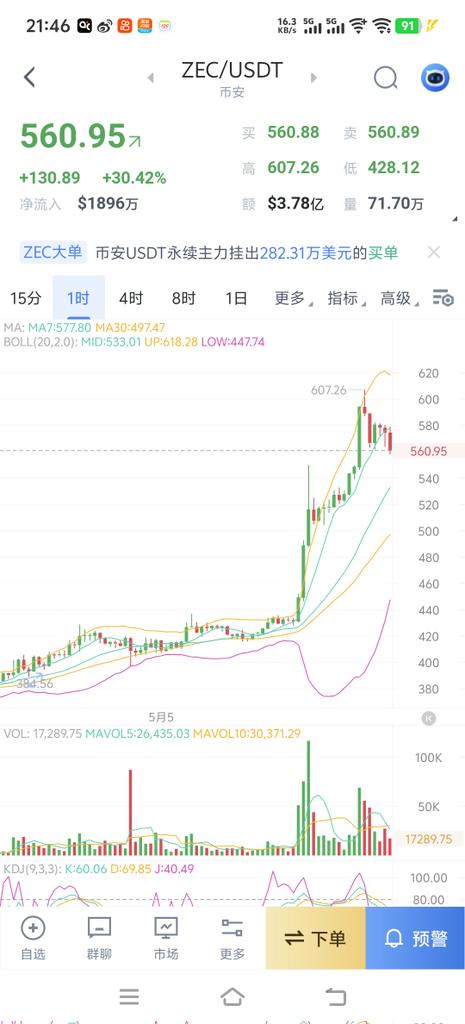This screenshot has width=465, height=1024.
Task: Tap the 买单 link in banner
Action: click(x=383, y=253)
